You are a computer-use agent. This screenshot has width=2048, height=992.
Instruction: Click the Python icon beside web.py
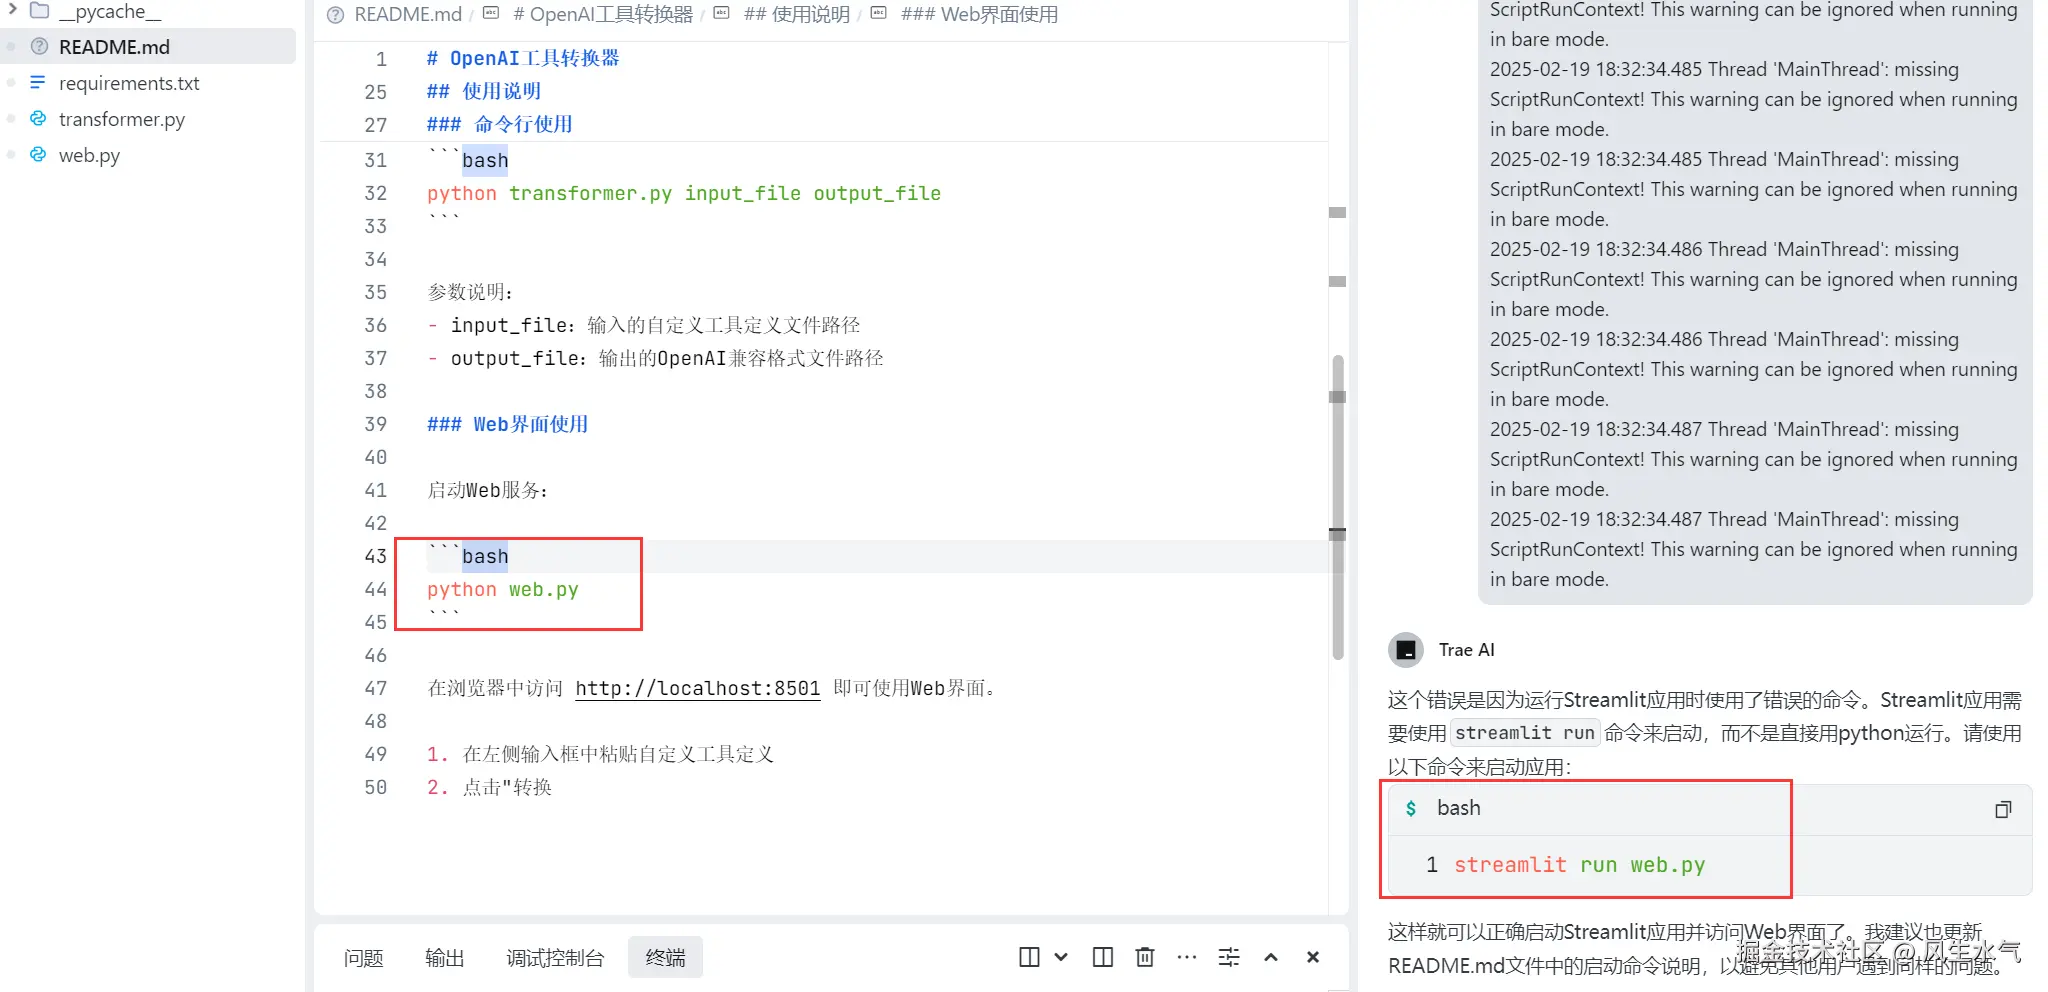click(x=38, y=154)
